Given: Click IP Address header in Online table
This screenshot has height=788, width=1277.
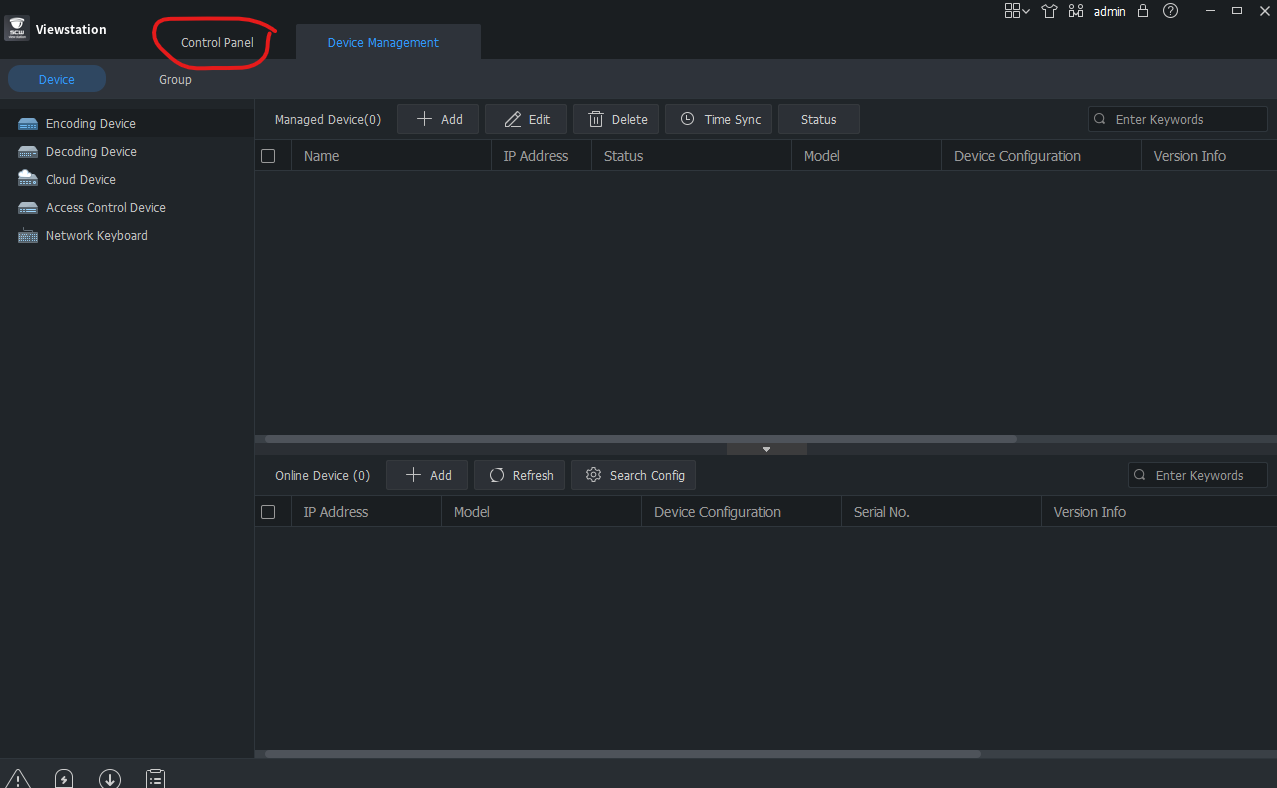Looking at the screenshot, I should [366, 512].
